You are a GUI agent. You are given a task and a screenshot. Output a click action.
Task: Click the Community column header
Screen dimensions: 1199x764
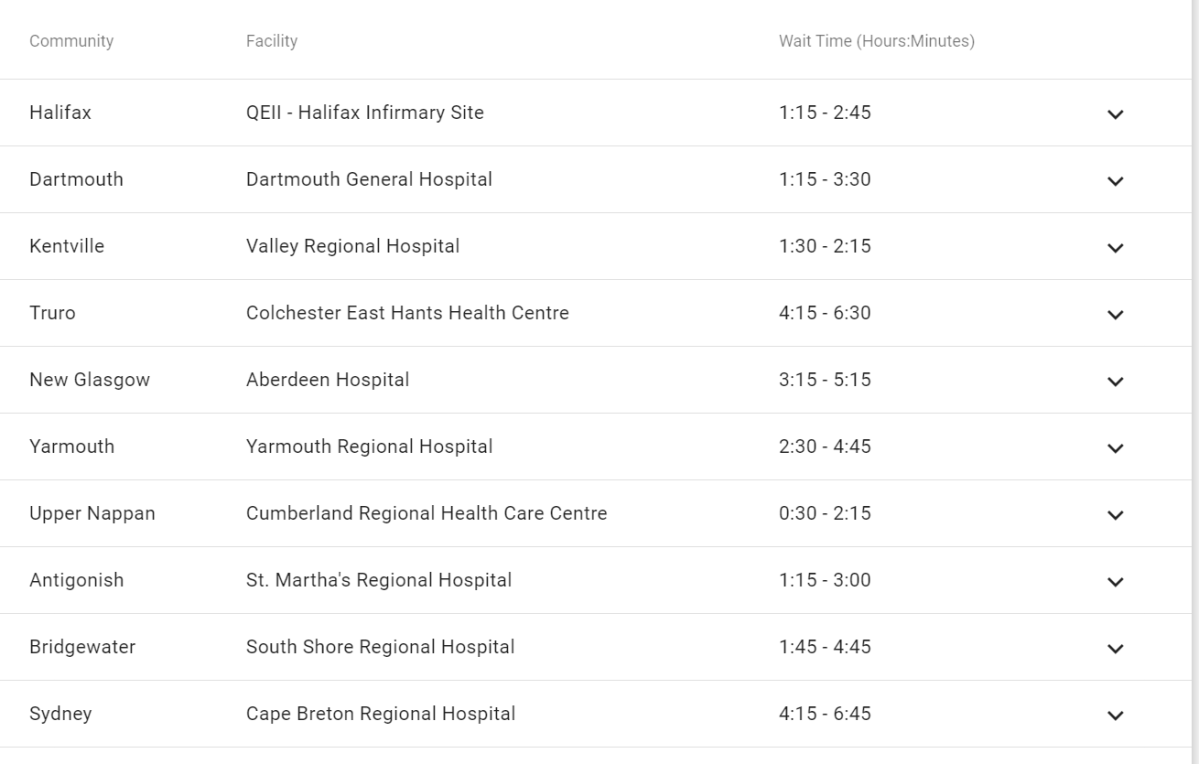click(72, 41)
